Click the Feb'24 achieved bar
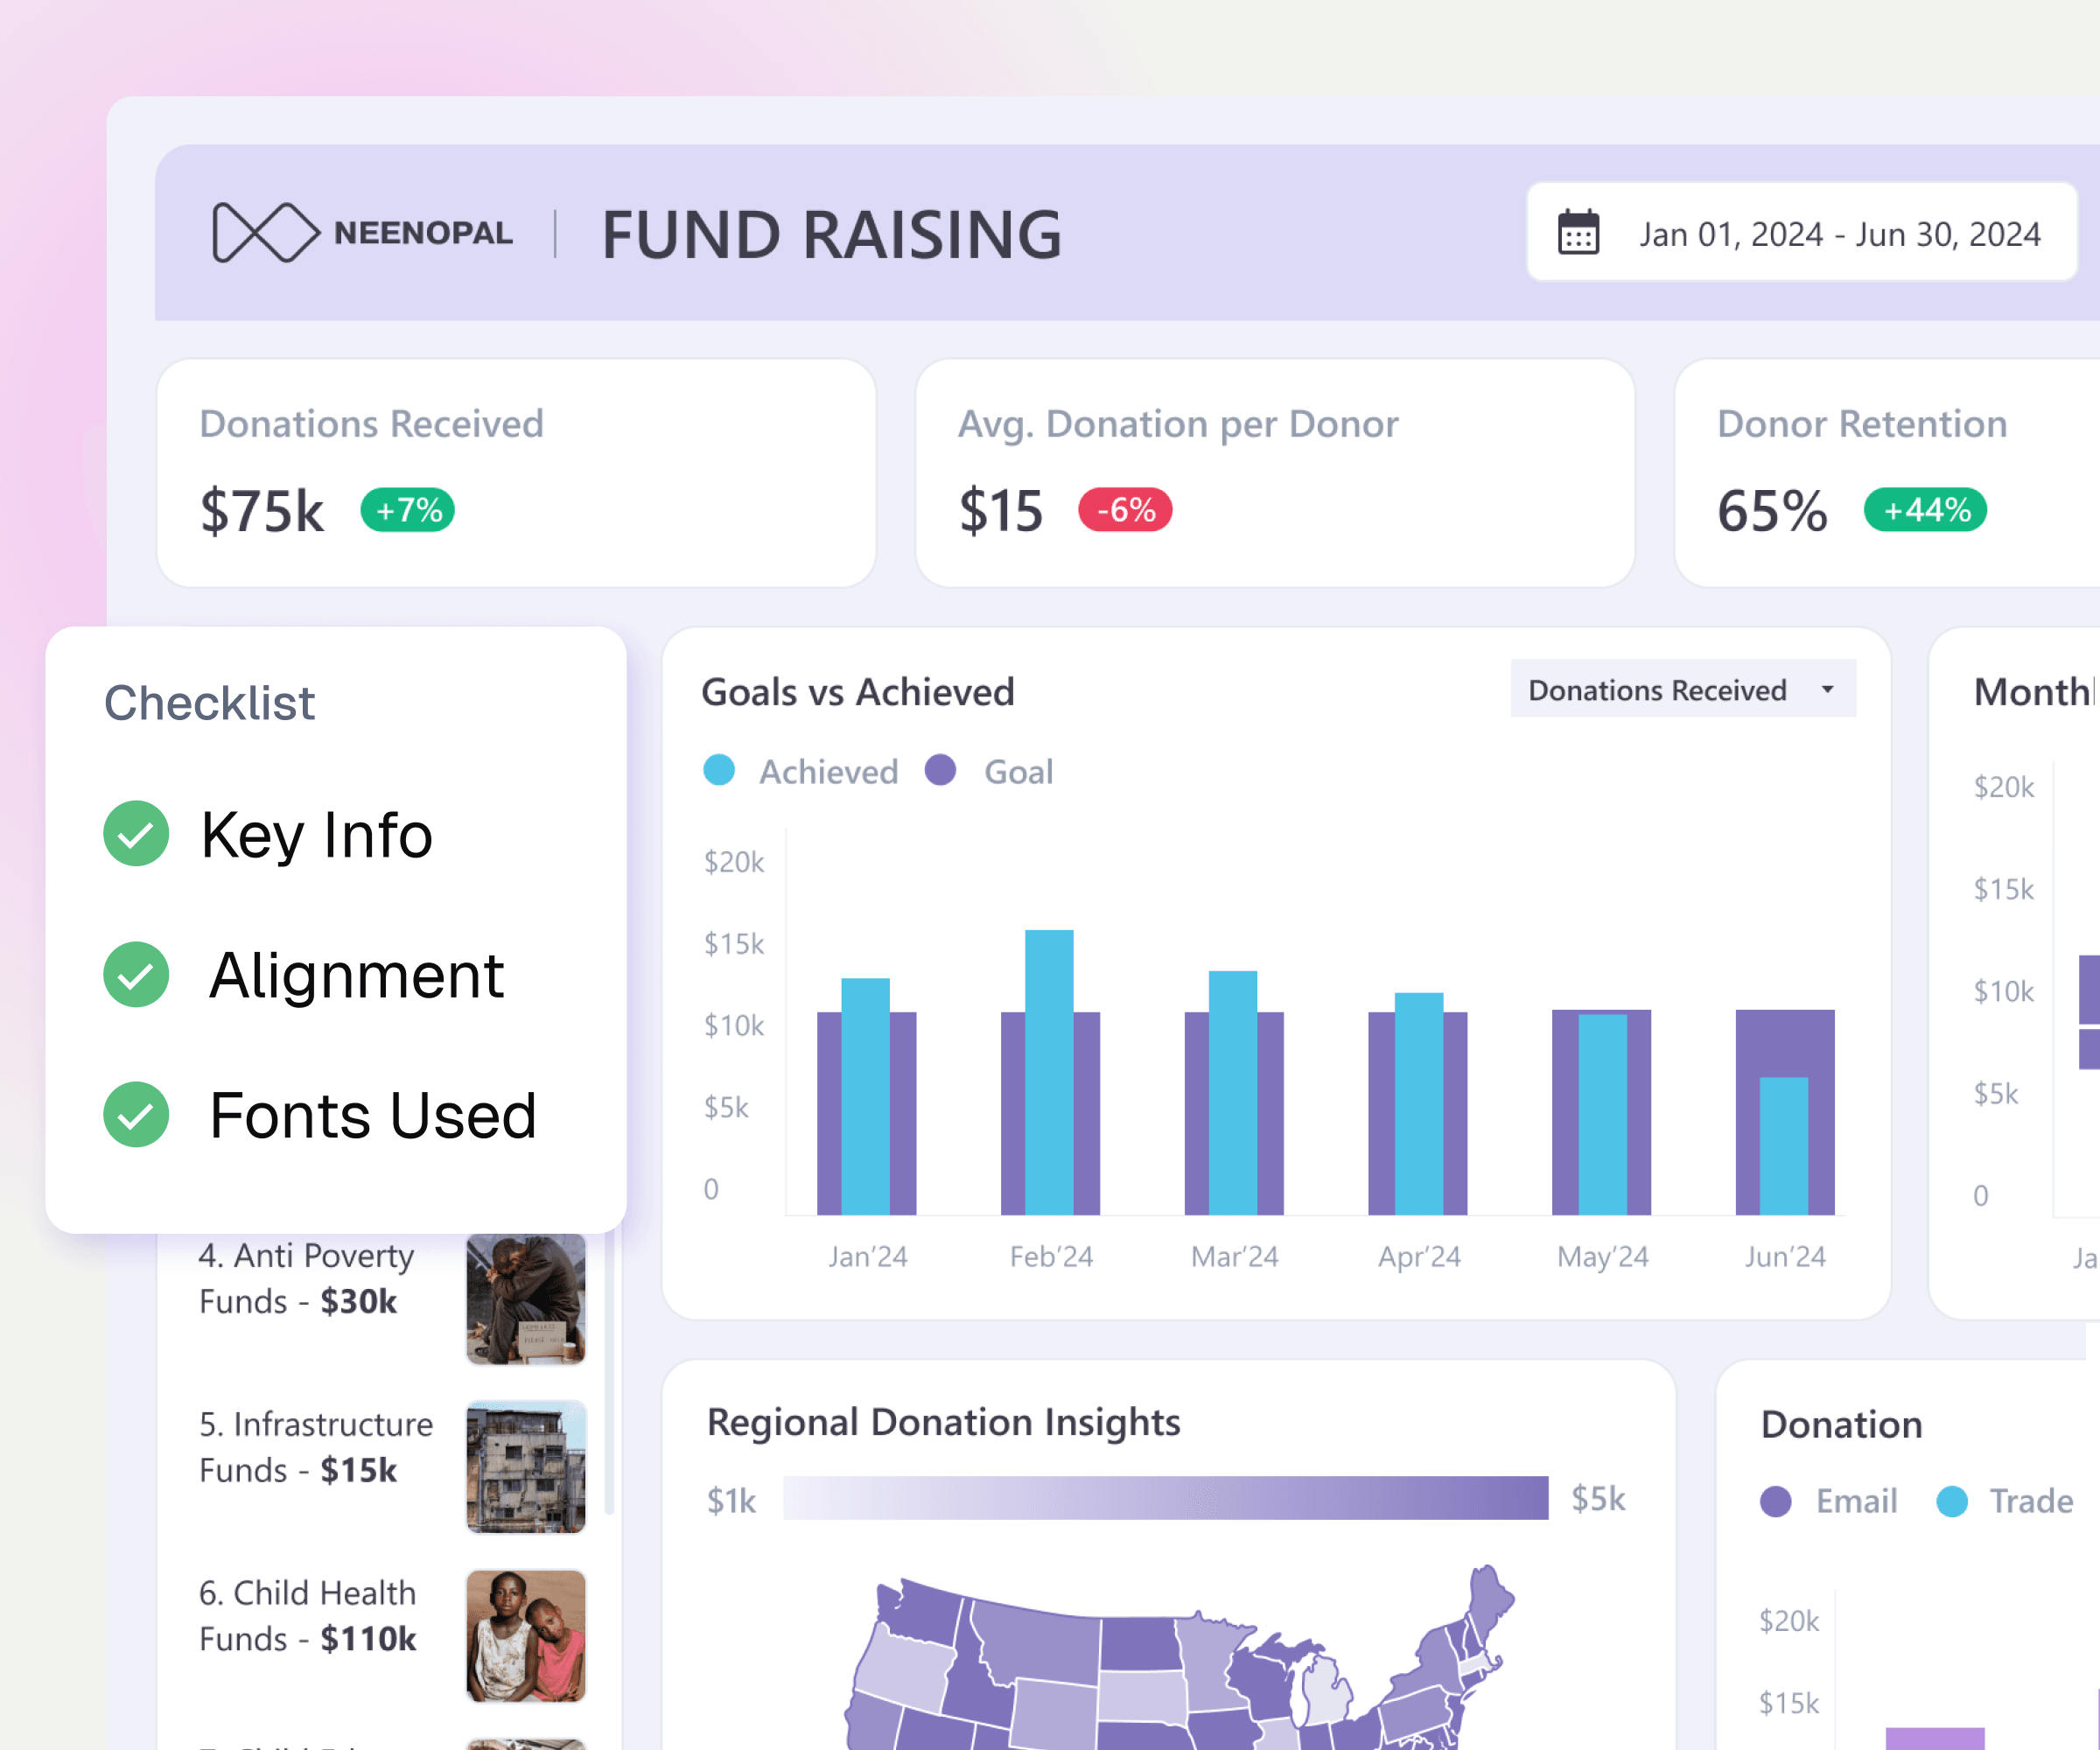Image resolution: width=2100 pixels, height=1750 pixels. point(1049,1072)
